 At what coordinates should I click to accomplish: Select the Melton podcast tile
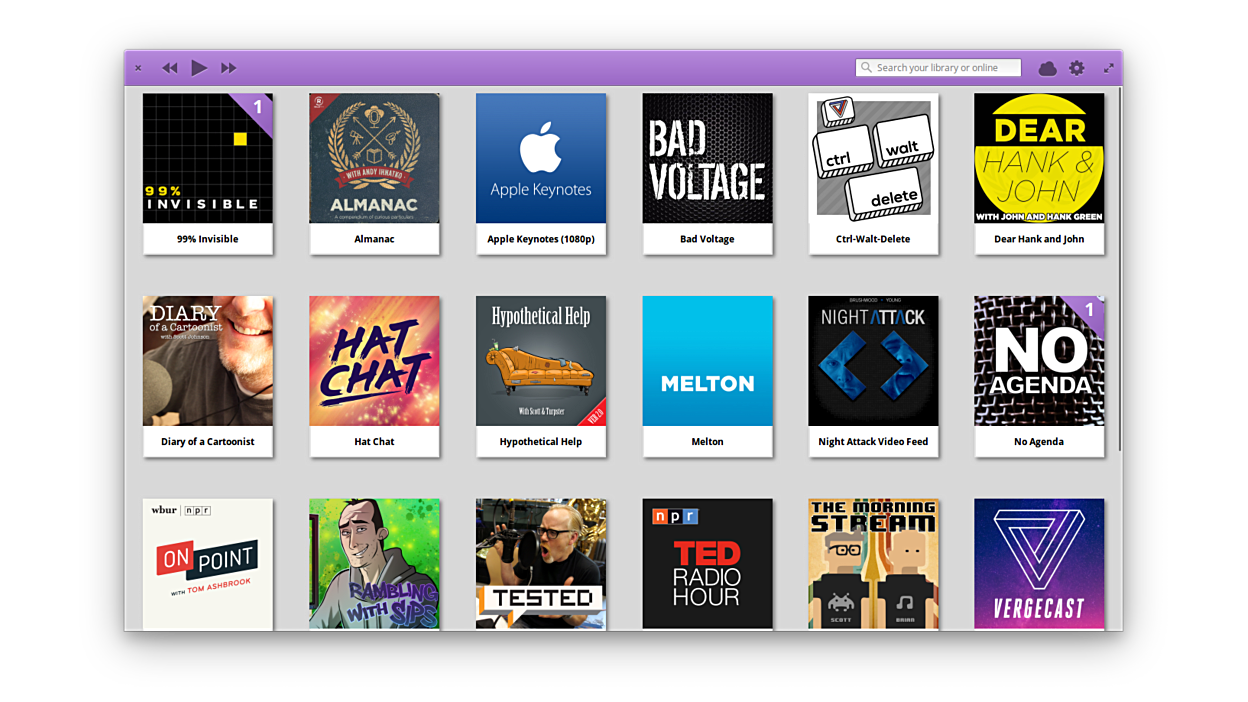tap(707, 361)
